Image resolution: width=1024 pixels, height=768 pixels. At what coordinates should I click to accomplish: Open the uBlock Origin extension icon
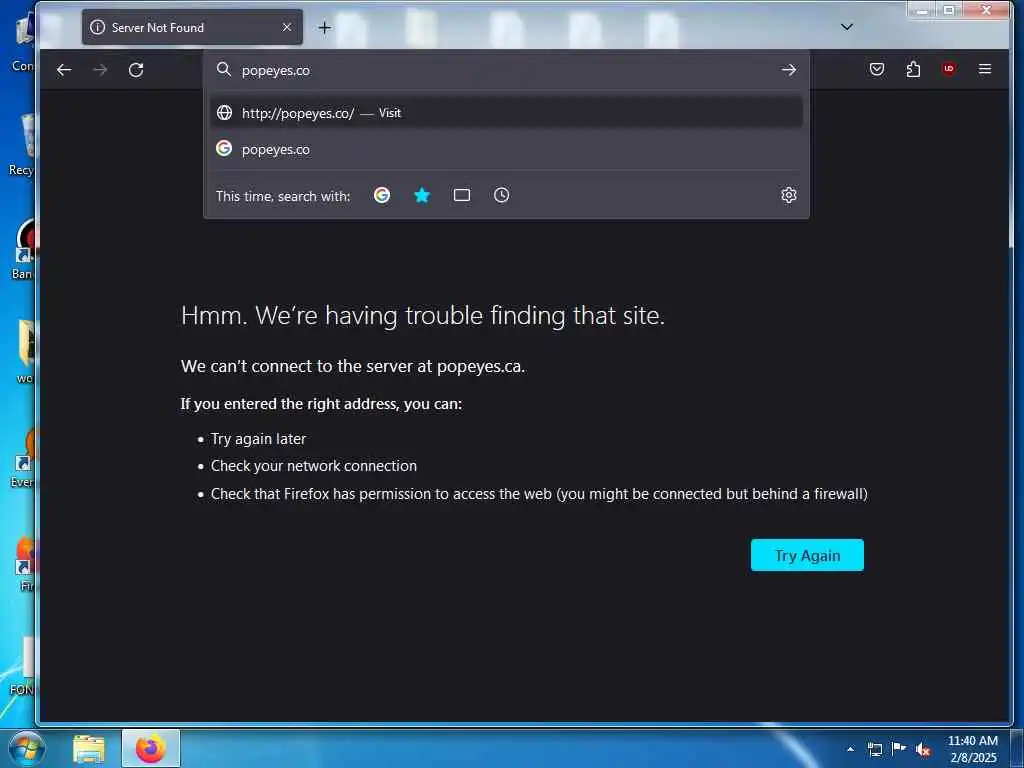(x=949, y=69)
